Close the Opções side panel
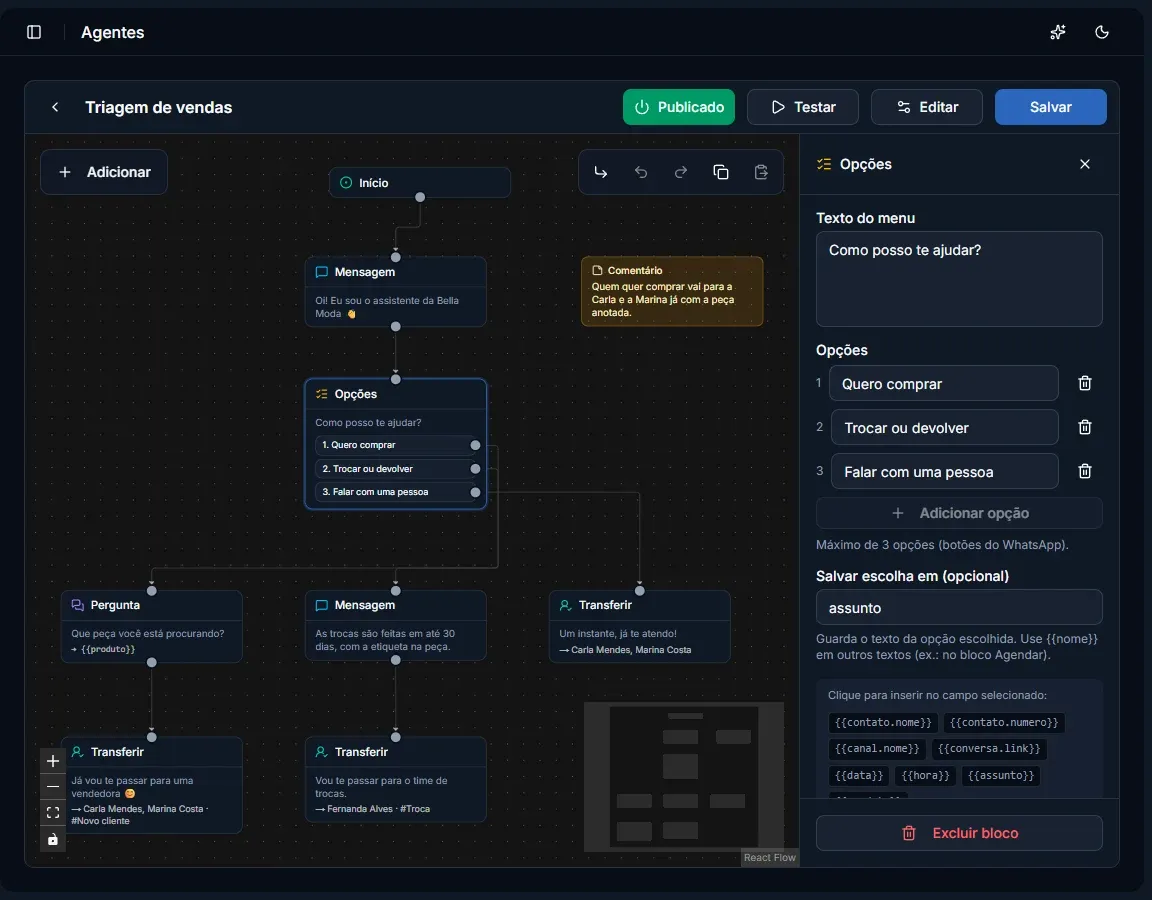Viewport: 1152px width, 900px height. tap(1085, 165)
